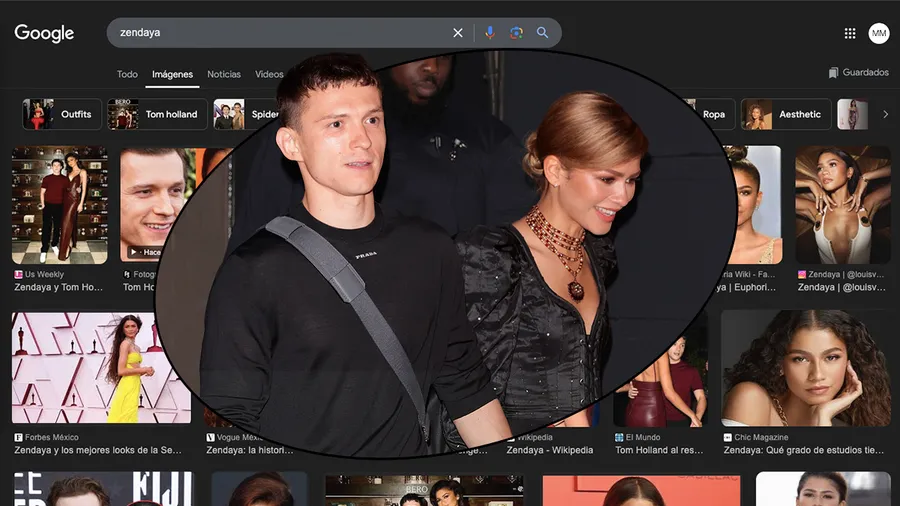Open the 'Zendaya | @louisv...' caption link
Image resolution: width=900 pixels, height=506 pixels.
(841, 287)
